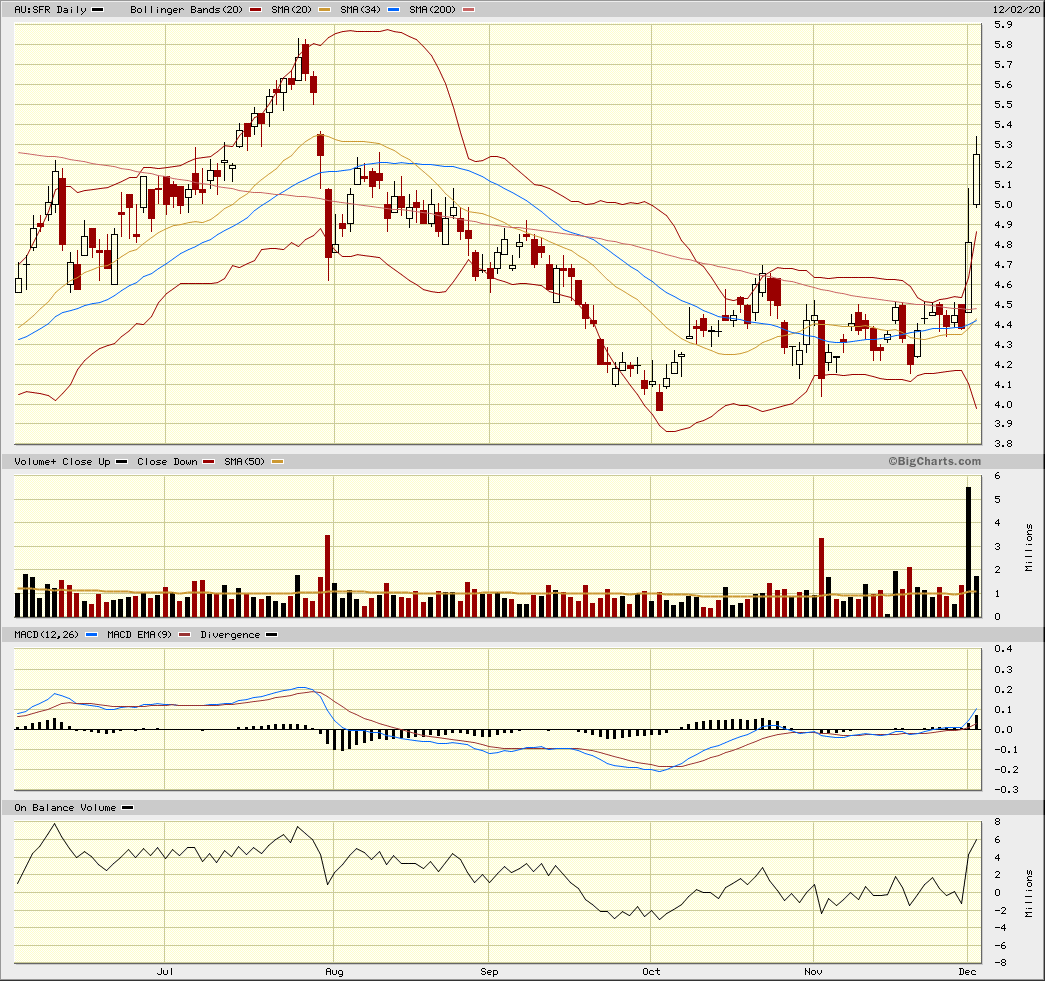Click the -8 label on OBV axis
Viewport: 1045px width, 981px height.
coord(1001,963)
